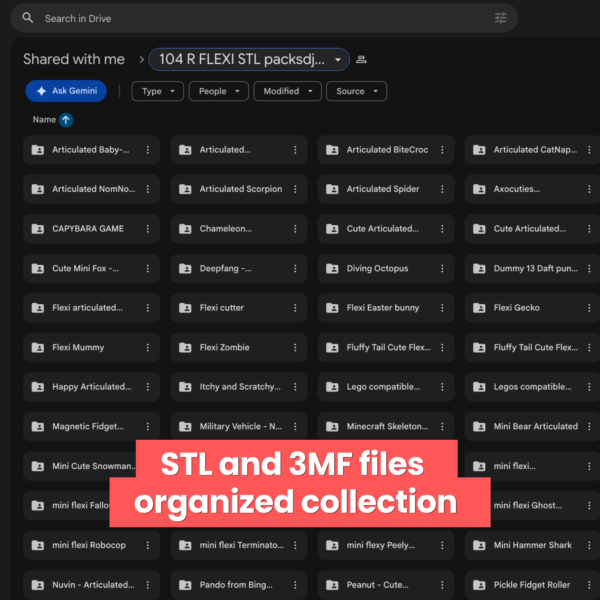Select the mini flexy Peely folder
Screen dimensions: 600x600
[x=386, y=545]
